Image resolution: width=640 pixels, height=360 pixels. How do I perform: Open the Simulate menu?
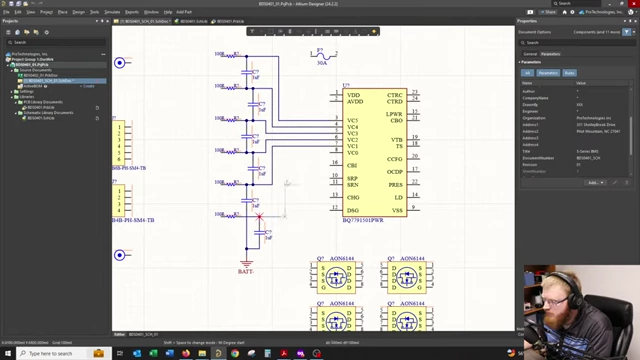click(x=112, y=12)
